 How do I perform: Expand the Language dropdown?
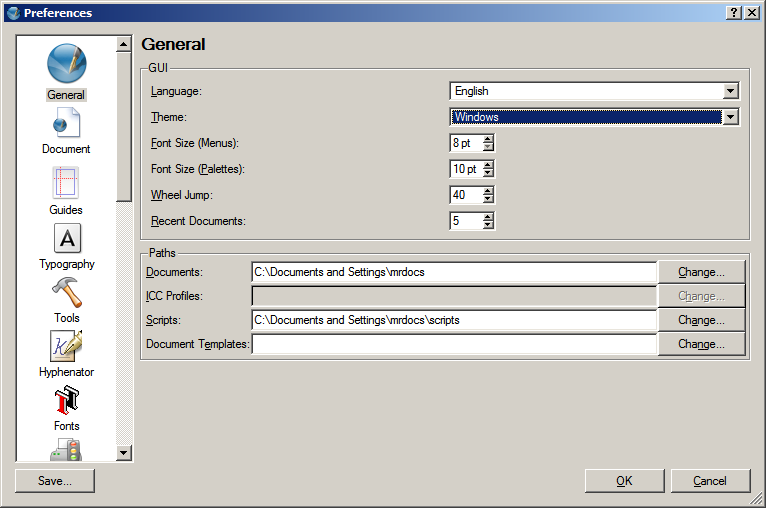(x=730, y=91)
